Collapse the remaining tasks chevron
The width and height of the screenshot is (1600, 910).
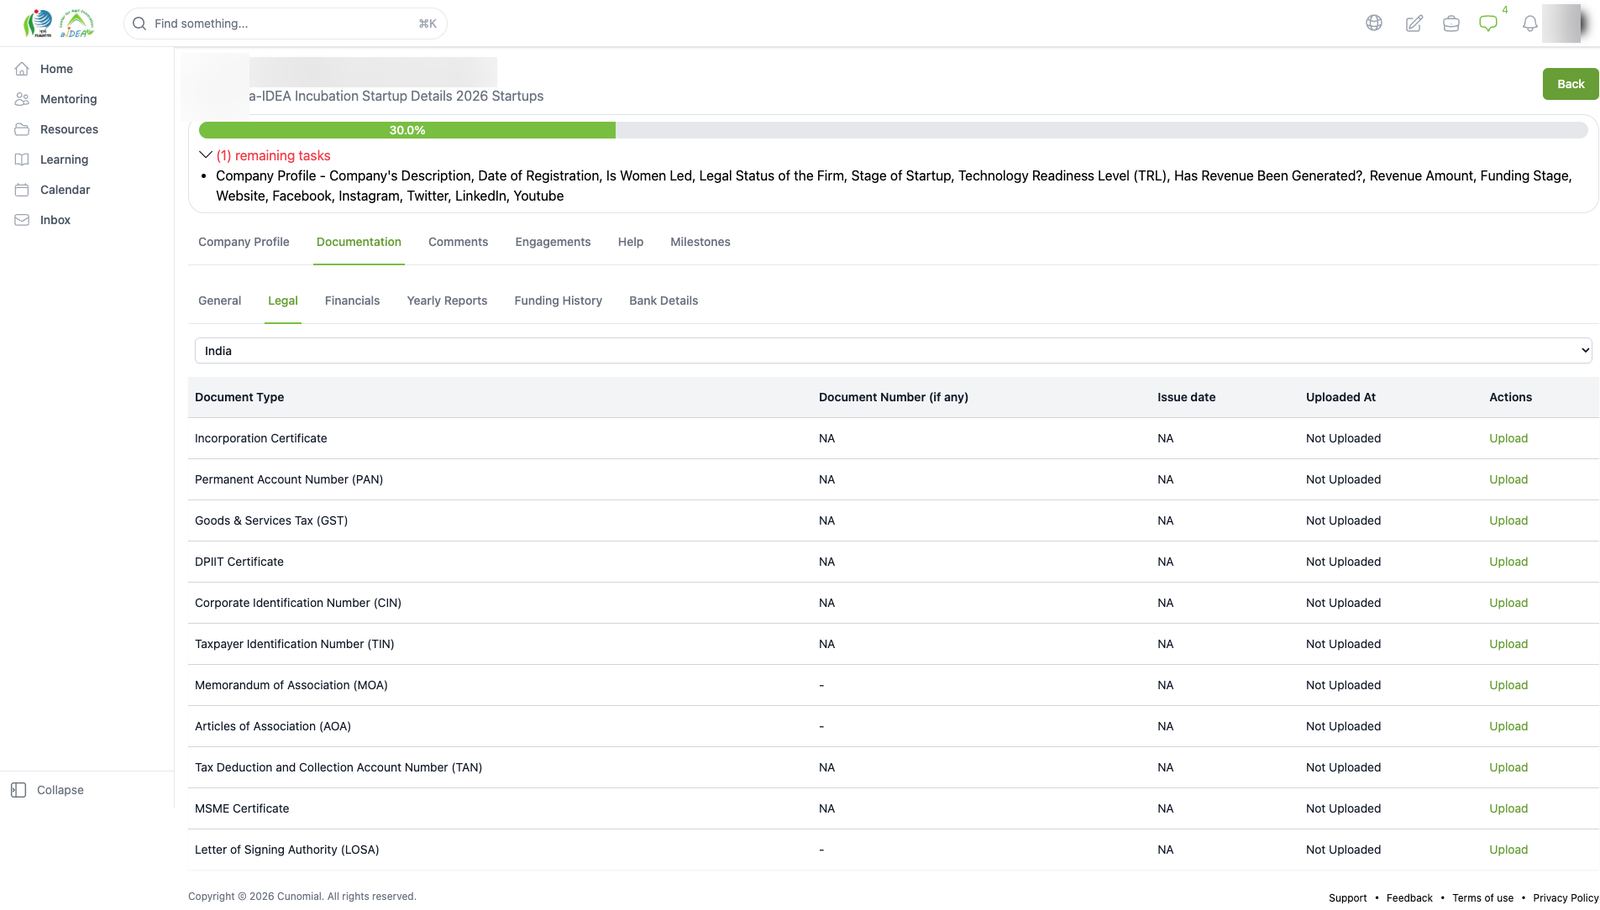click(206, 155)
